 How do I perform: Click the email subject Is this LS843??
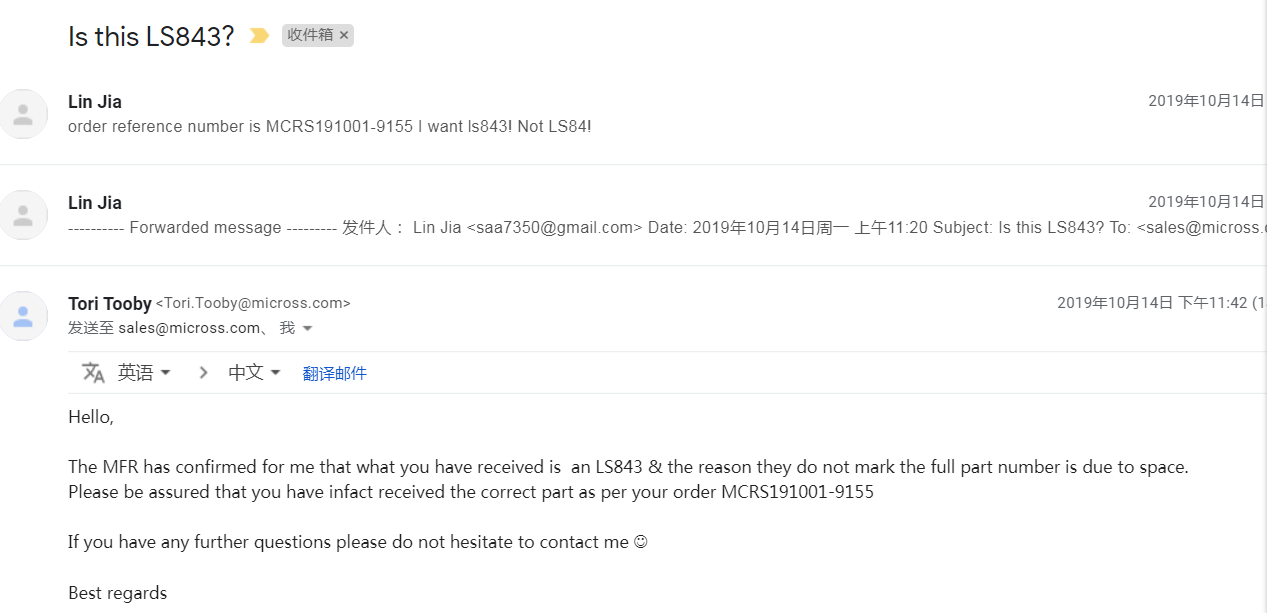151,36
